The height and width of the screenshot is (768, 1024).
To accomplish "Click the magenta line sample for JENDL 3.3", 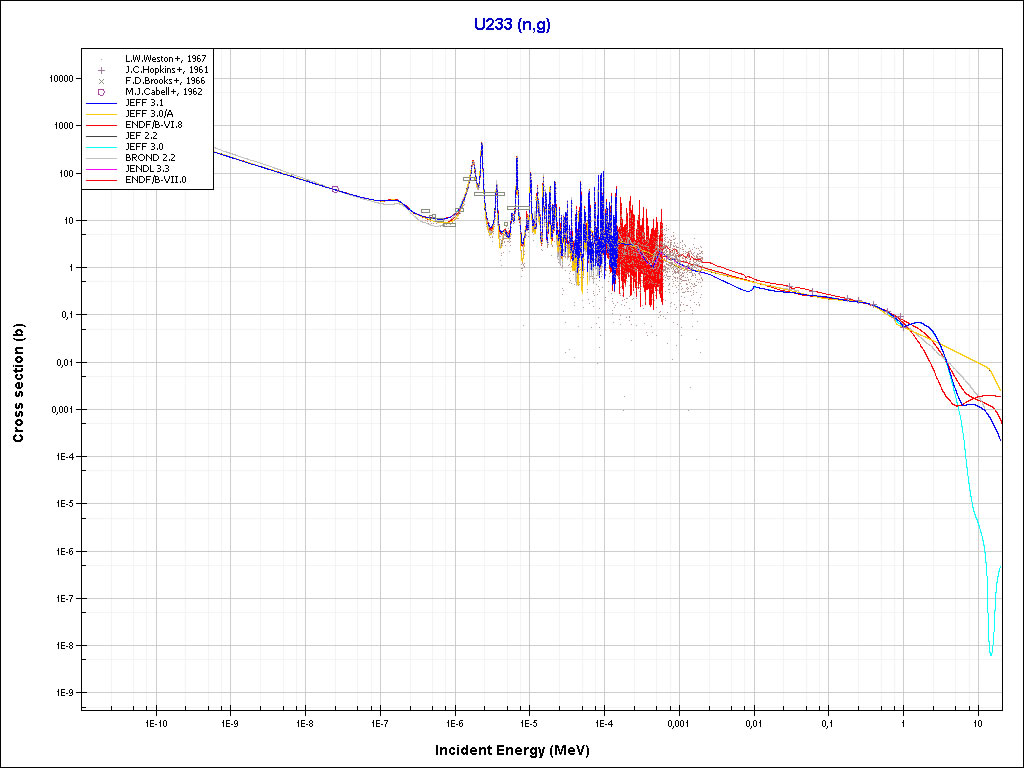I will pyautogui.click(x=102, y=169).
